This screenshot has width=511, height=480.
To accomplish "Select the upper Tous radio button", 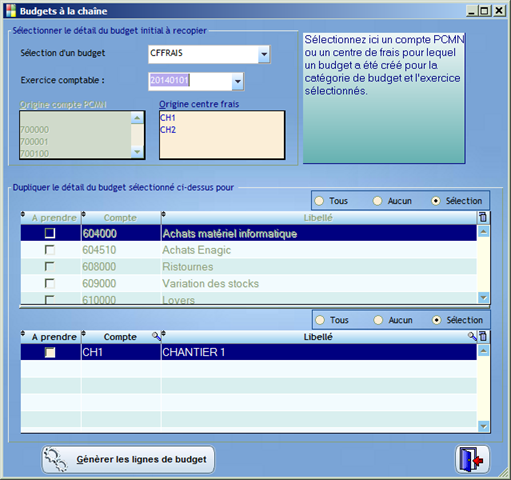I will (x=319, y=201).
